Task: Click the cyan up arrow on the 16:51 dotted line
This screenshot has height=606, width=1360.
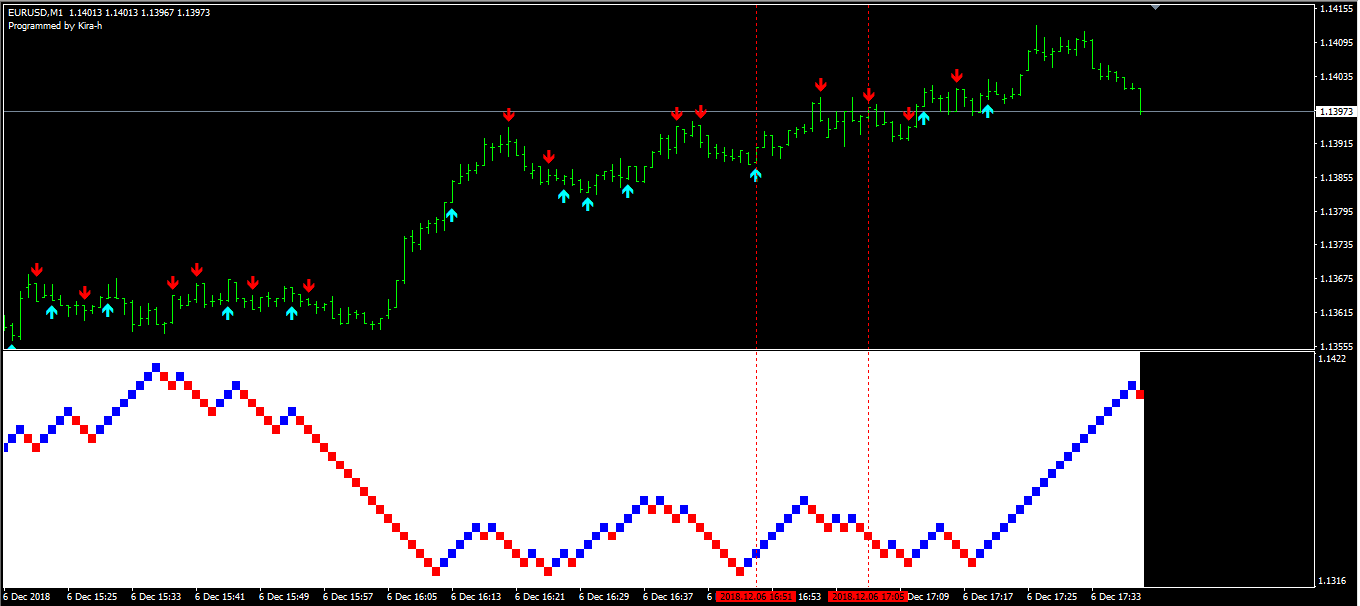Action: (x=756, y=175)
